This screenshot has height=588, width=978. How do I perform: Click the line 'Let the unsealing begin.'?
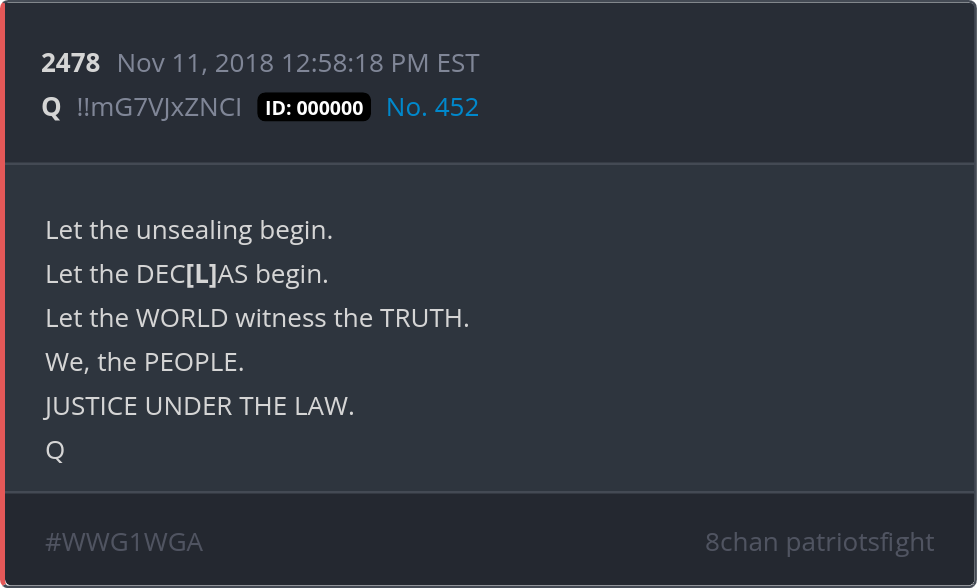point(189,231)
